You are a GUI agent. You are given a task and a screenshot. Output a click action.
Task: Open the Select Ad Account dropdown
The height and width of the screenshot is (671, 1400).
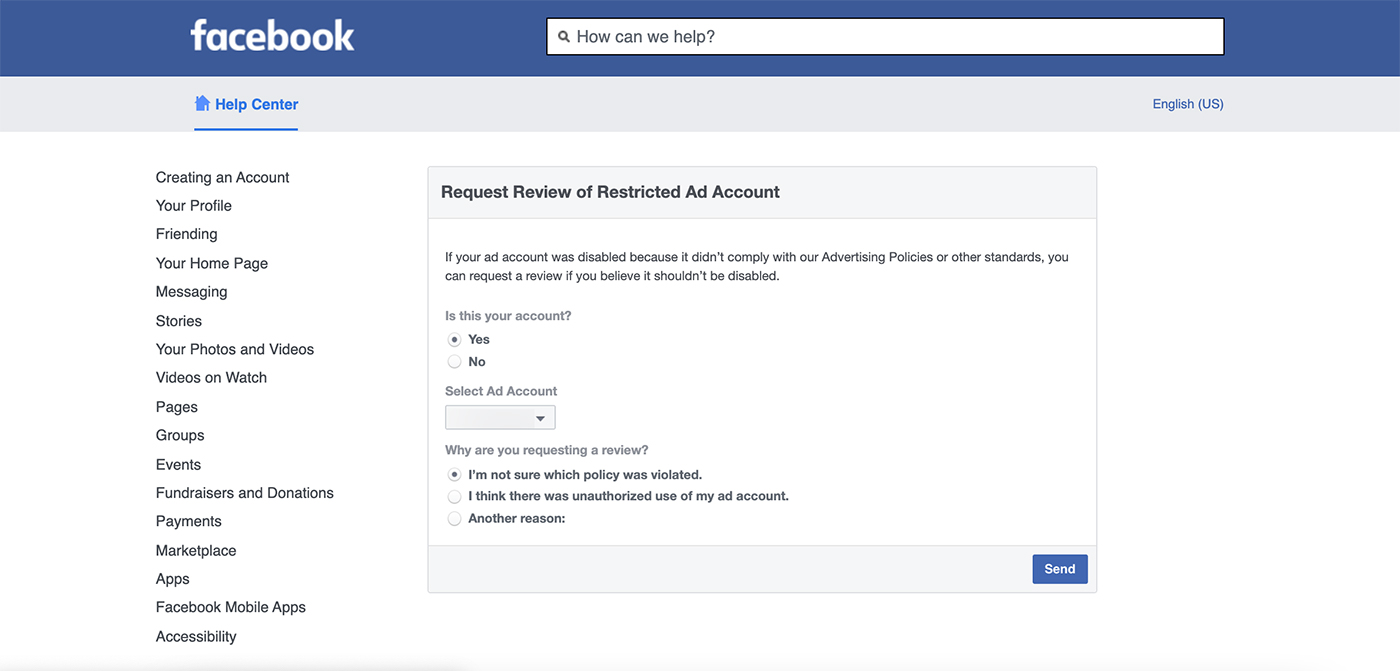[x=500, y=418]
